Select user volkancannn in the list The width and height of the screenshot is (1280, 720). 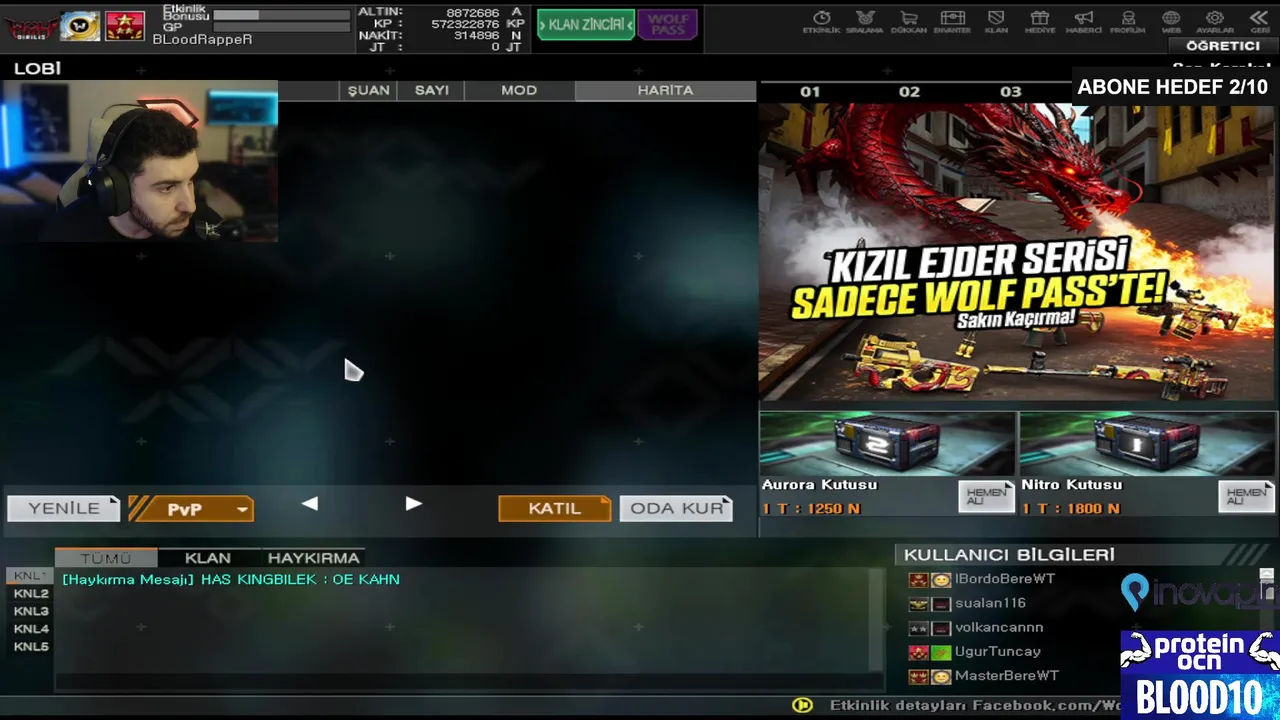coord(999,627)
